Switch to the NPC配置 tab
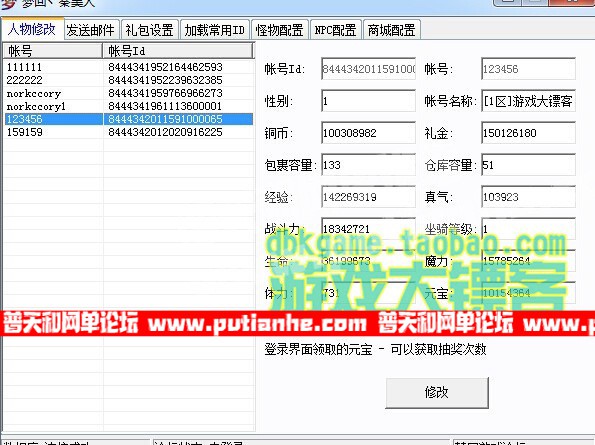 pos(335,30)
